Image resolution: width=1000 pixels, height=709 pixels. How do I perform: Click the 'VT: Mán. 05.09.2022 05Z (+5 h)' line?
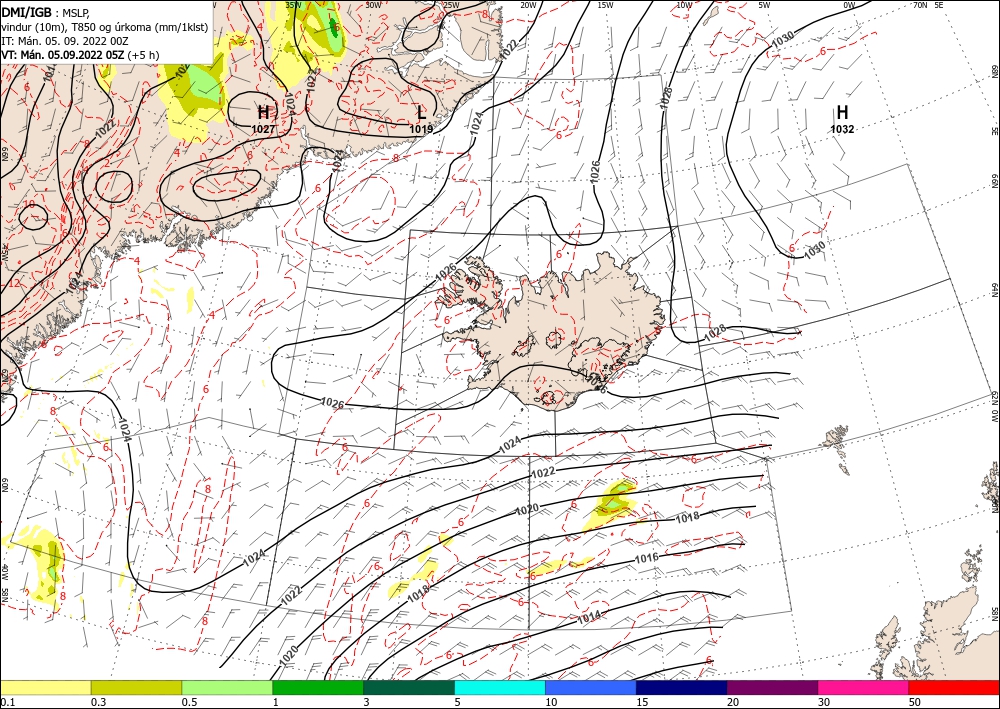click(80, 55)
